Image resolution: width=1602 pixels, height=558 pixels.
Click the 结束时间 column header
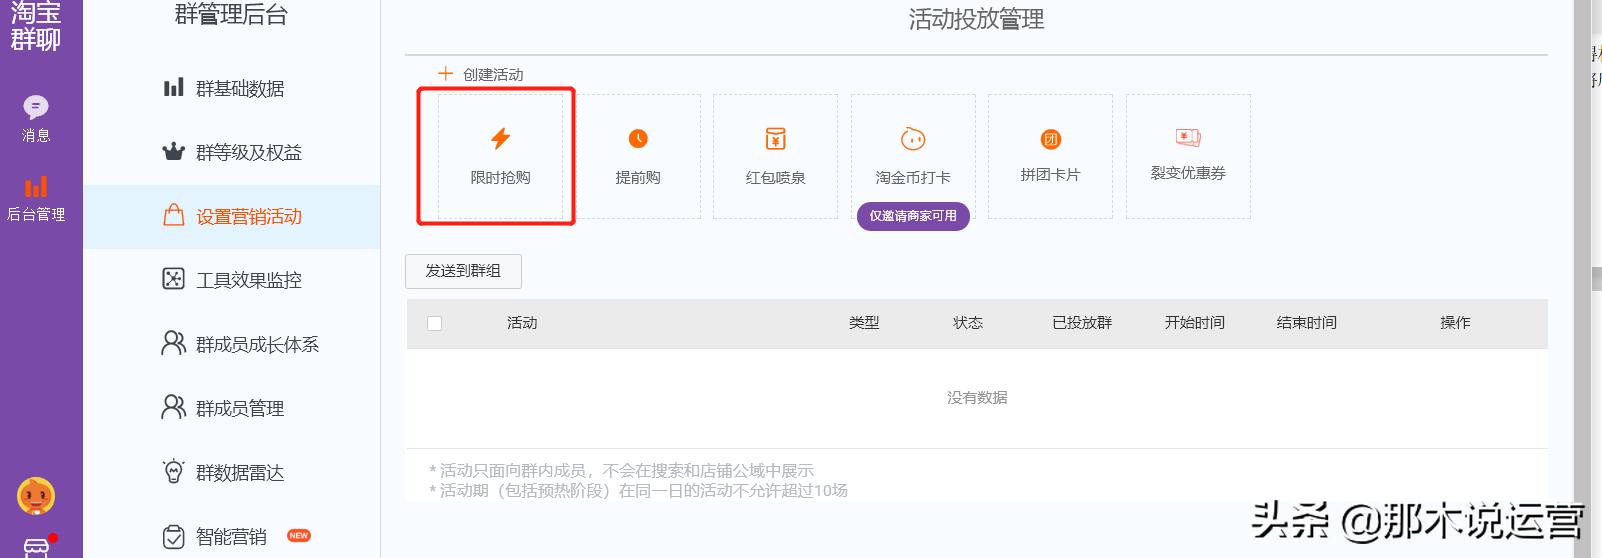tap(1307, 322)
